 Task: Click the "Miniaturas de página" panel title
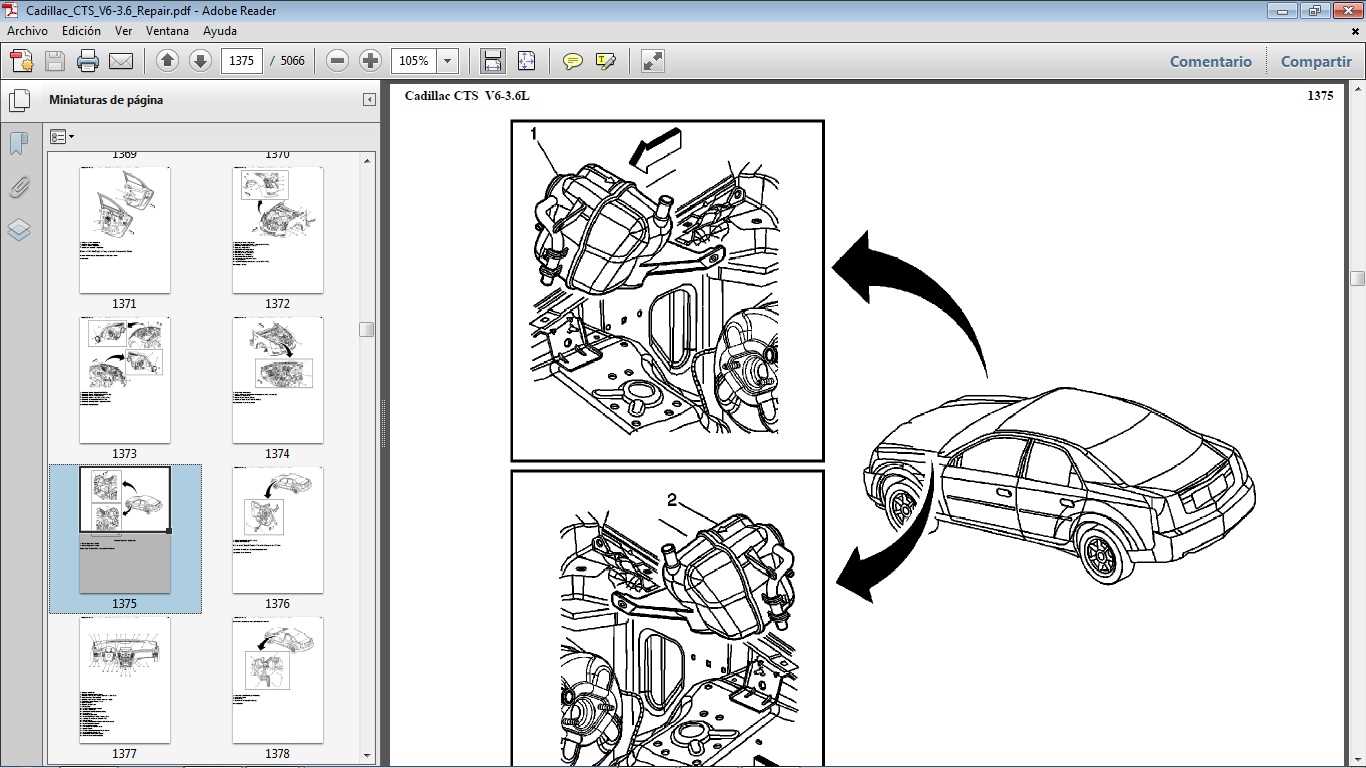click(x=106, y=100)
